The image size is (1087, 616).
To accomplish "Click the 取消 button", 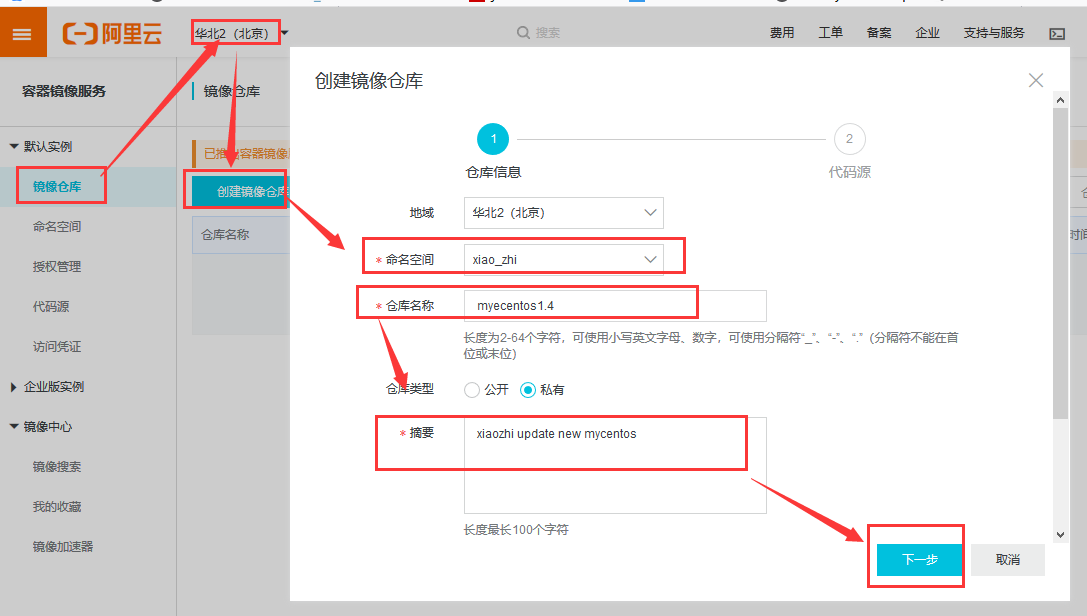I will pos(1007,559).
